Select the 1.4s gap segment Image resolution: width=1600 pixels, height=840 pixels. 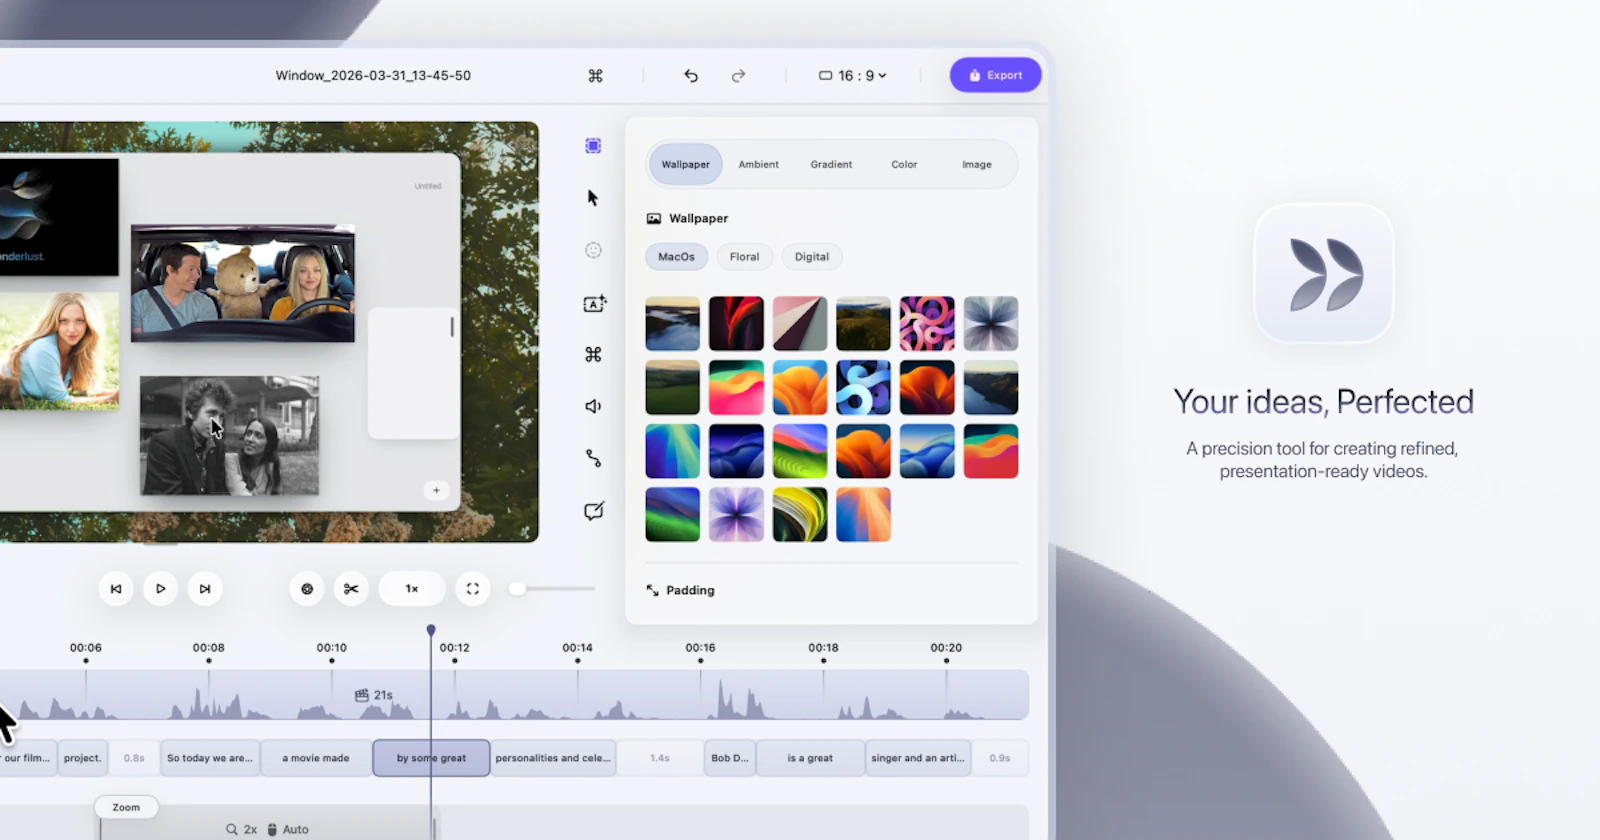point(660,758)
